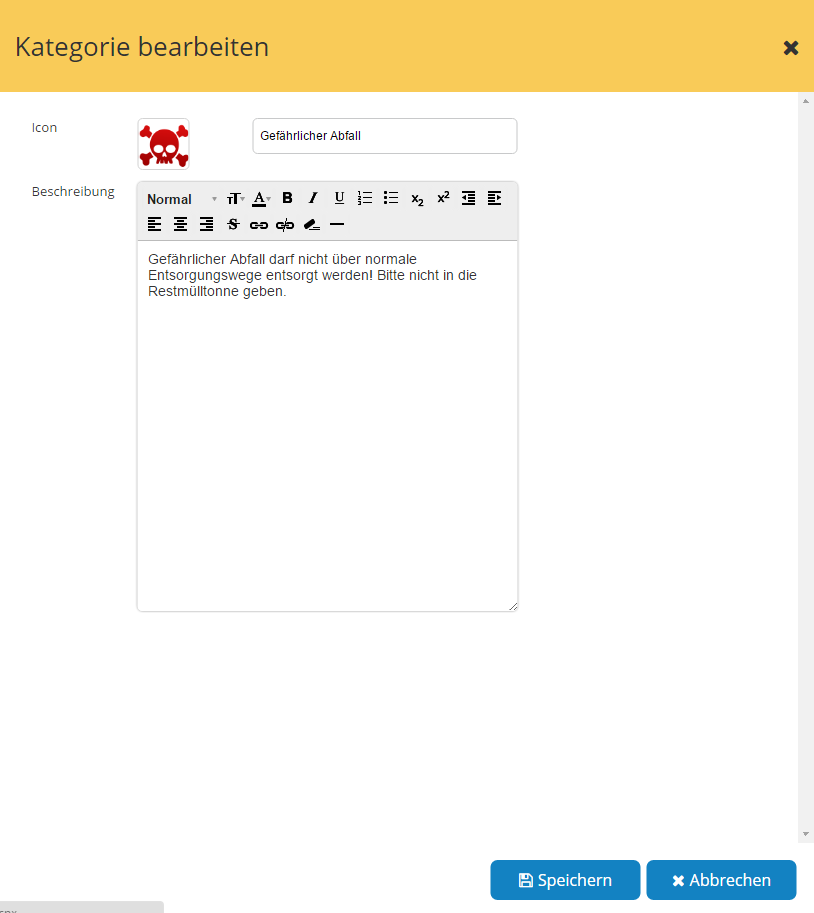
Task: Open the Normal paragraph style dropdown
Action: click(182, 199)
